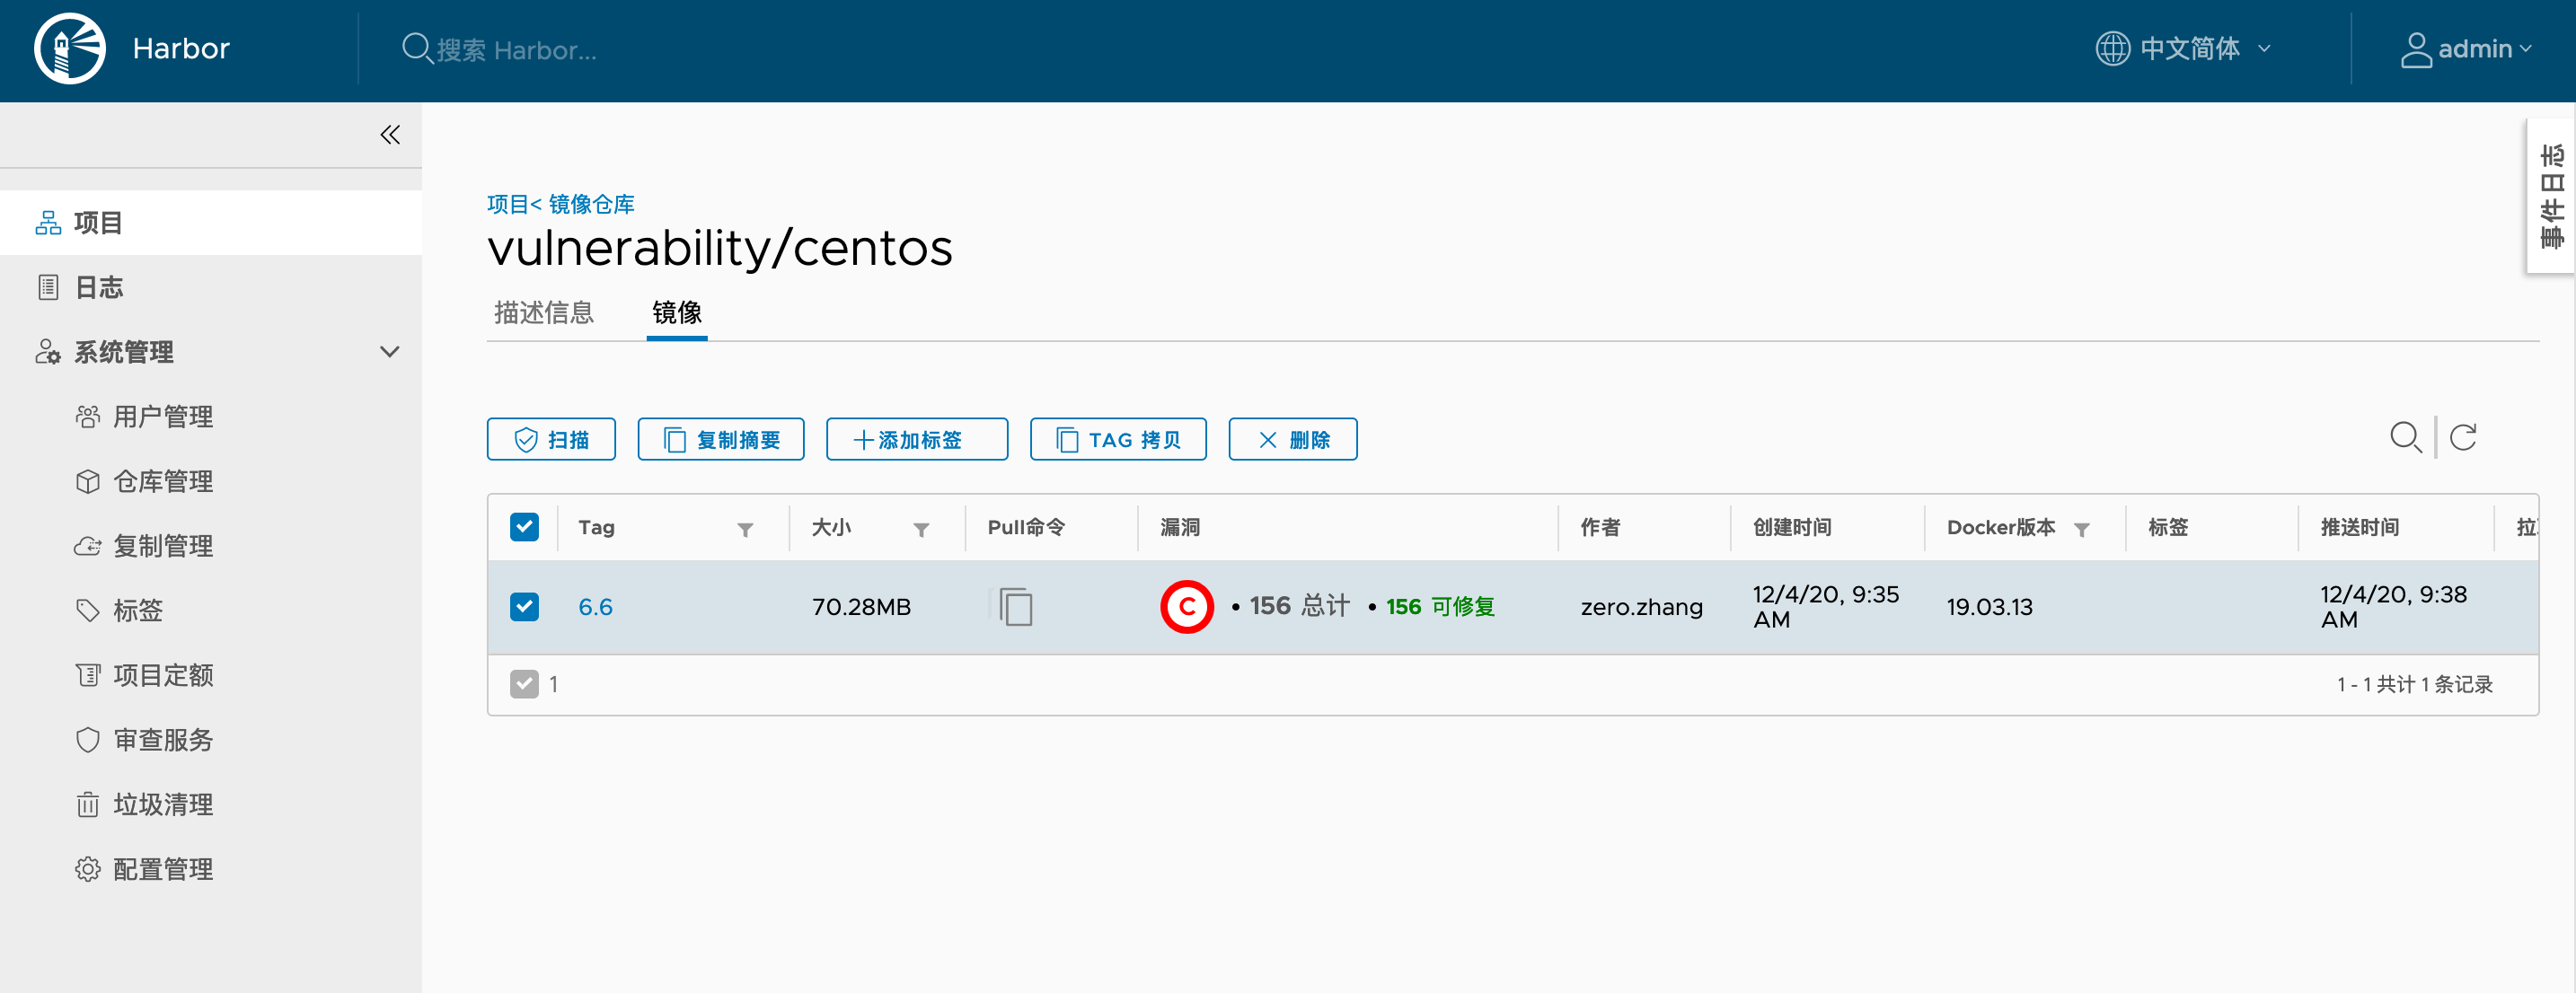The height and width of the screenshot is (993, 2576).
Task: Click the search magnifier icon in header
Action: pos(416,48)
